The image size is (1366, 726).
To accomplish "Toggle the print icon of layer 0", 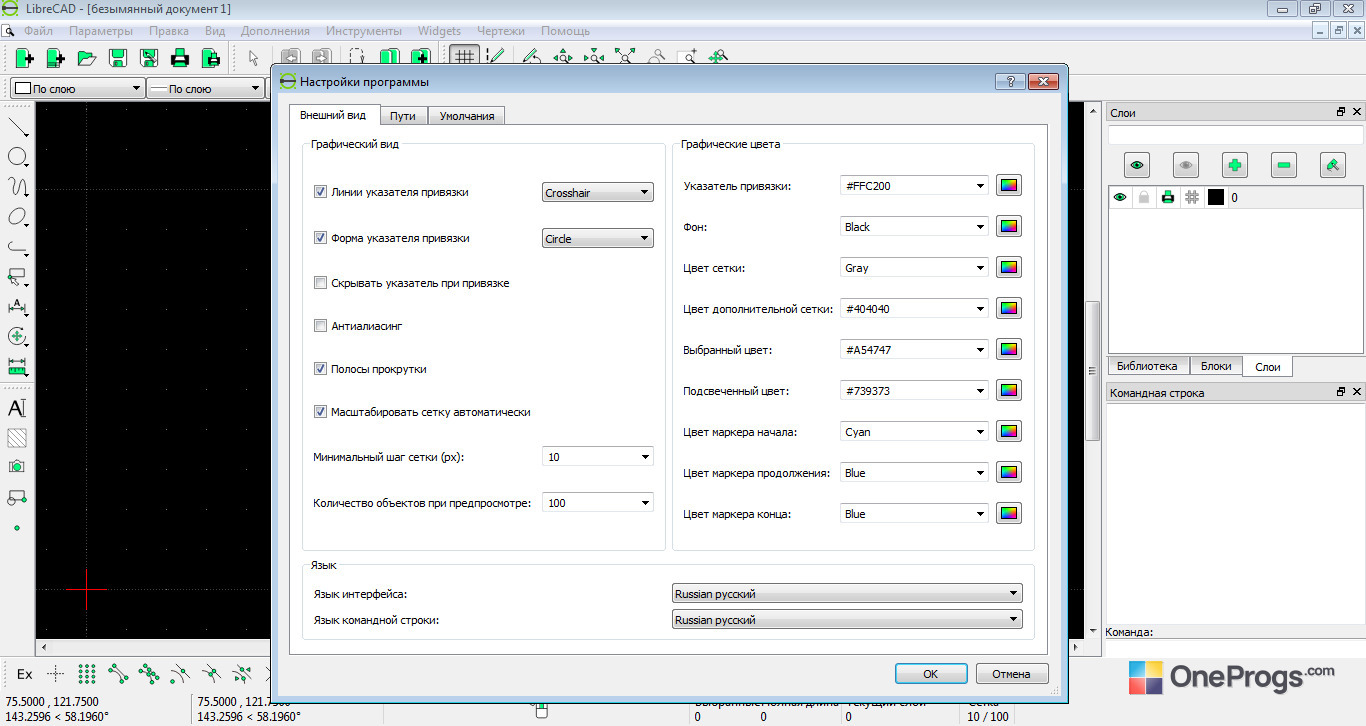I will pyautogui.click(x=1168, y=198).
